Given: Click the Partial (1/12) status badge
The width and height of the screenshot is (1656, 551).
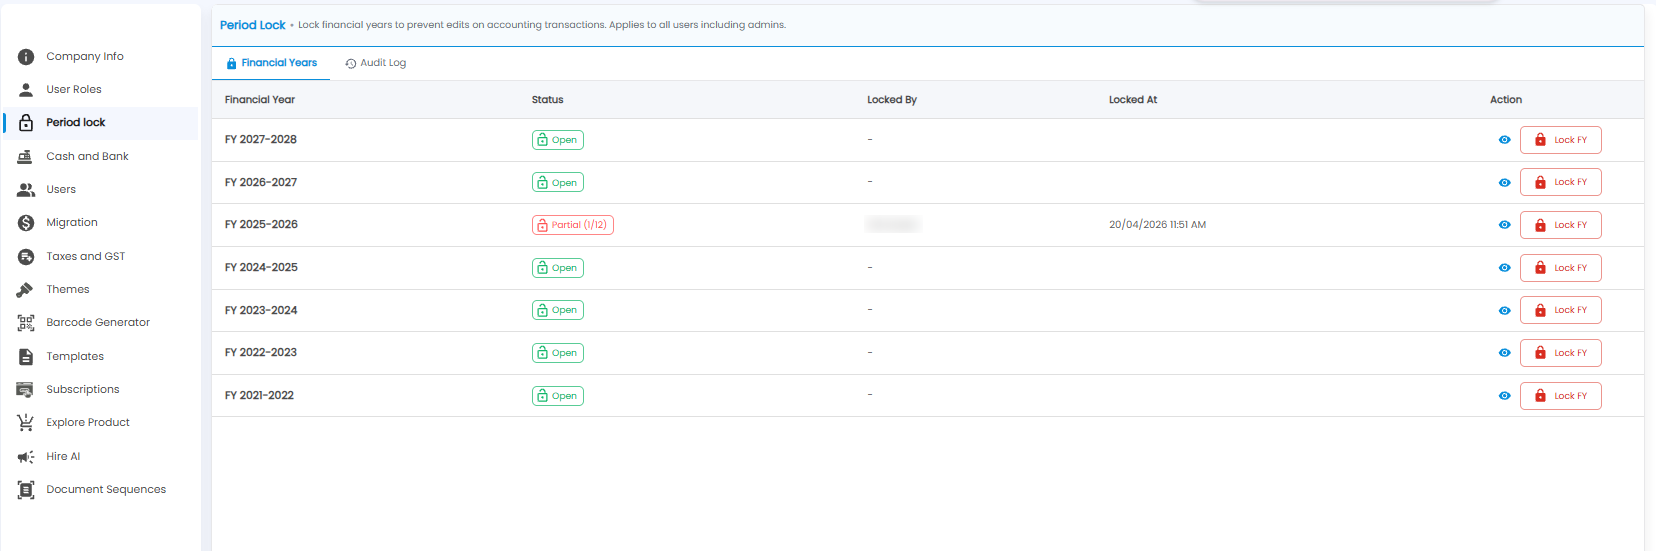Looking at the screenshot, I should point(572,225).
